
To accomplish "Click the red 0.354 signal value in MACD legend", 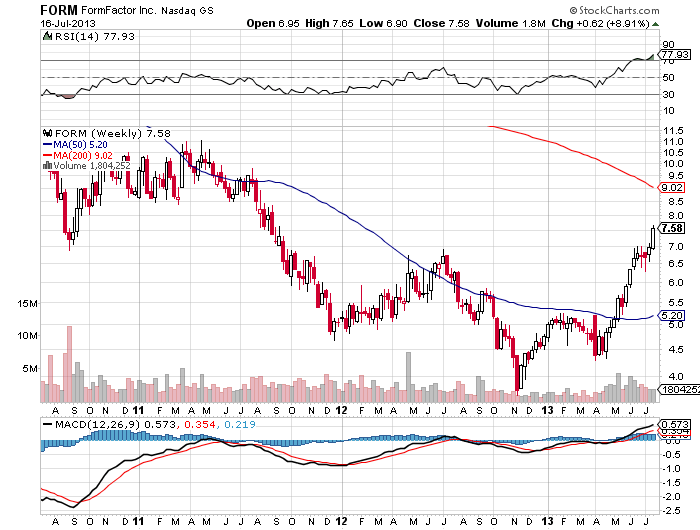I will click(200, 424).
